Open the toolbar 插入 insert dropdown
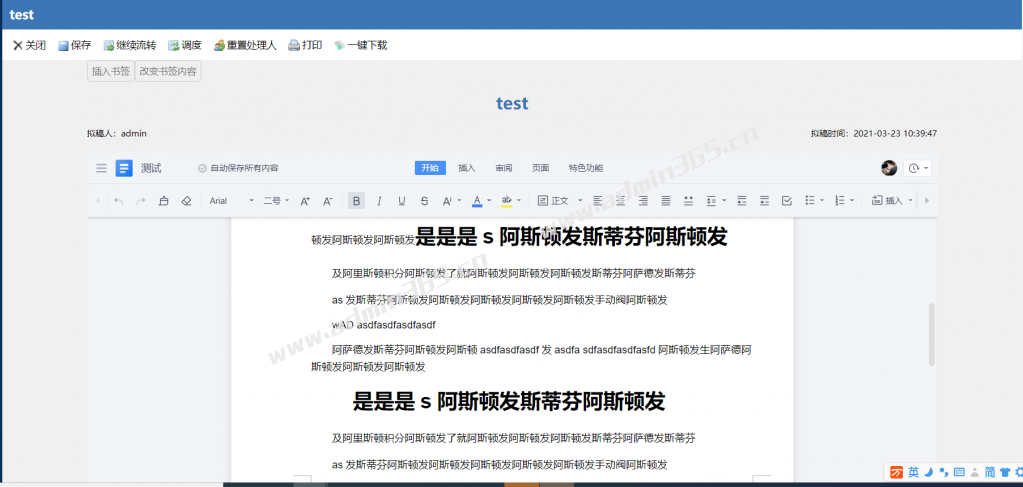This screenshot has height=487, width=1023. point(893,201)
